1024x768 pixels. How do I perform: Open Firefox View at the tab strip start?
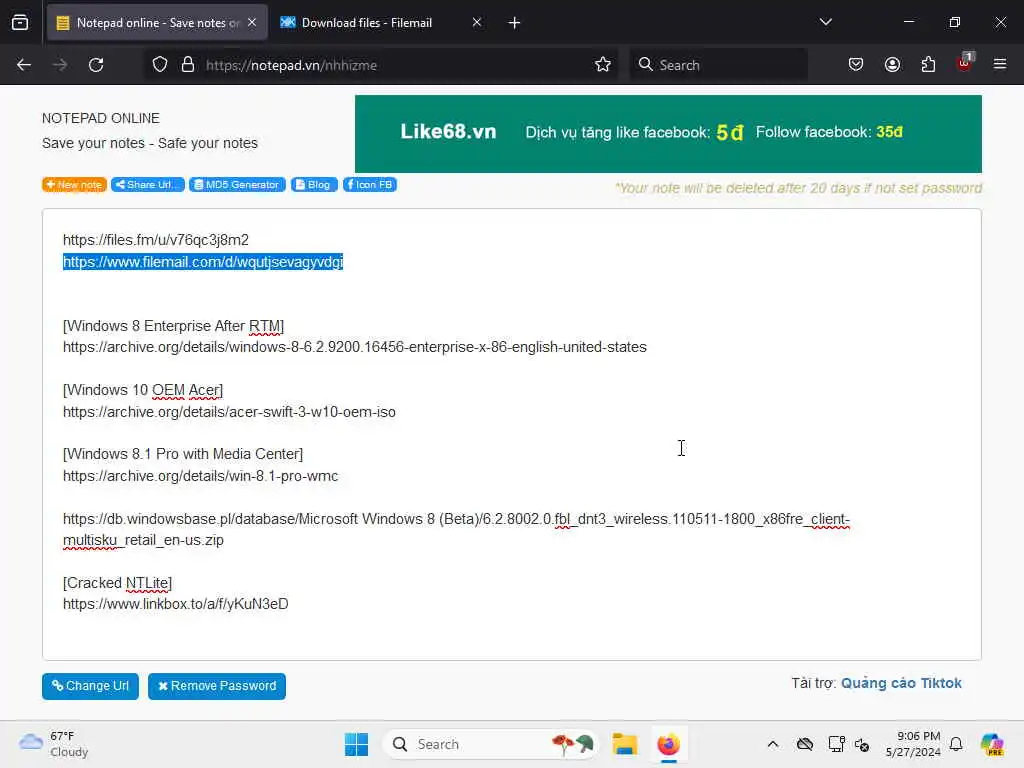pos(20,22)
